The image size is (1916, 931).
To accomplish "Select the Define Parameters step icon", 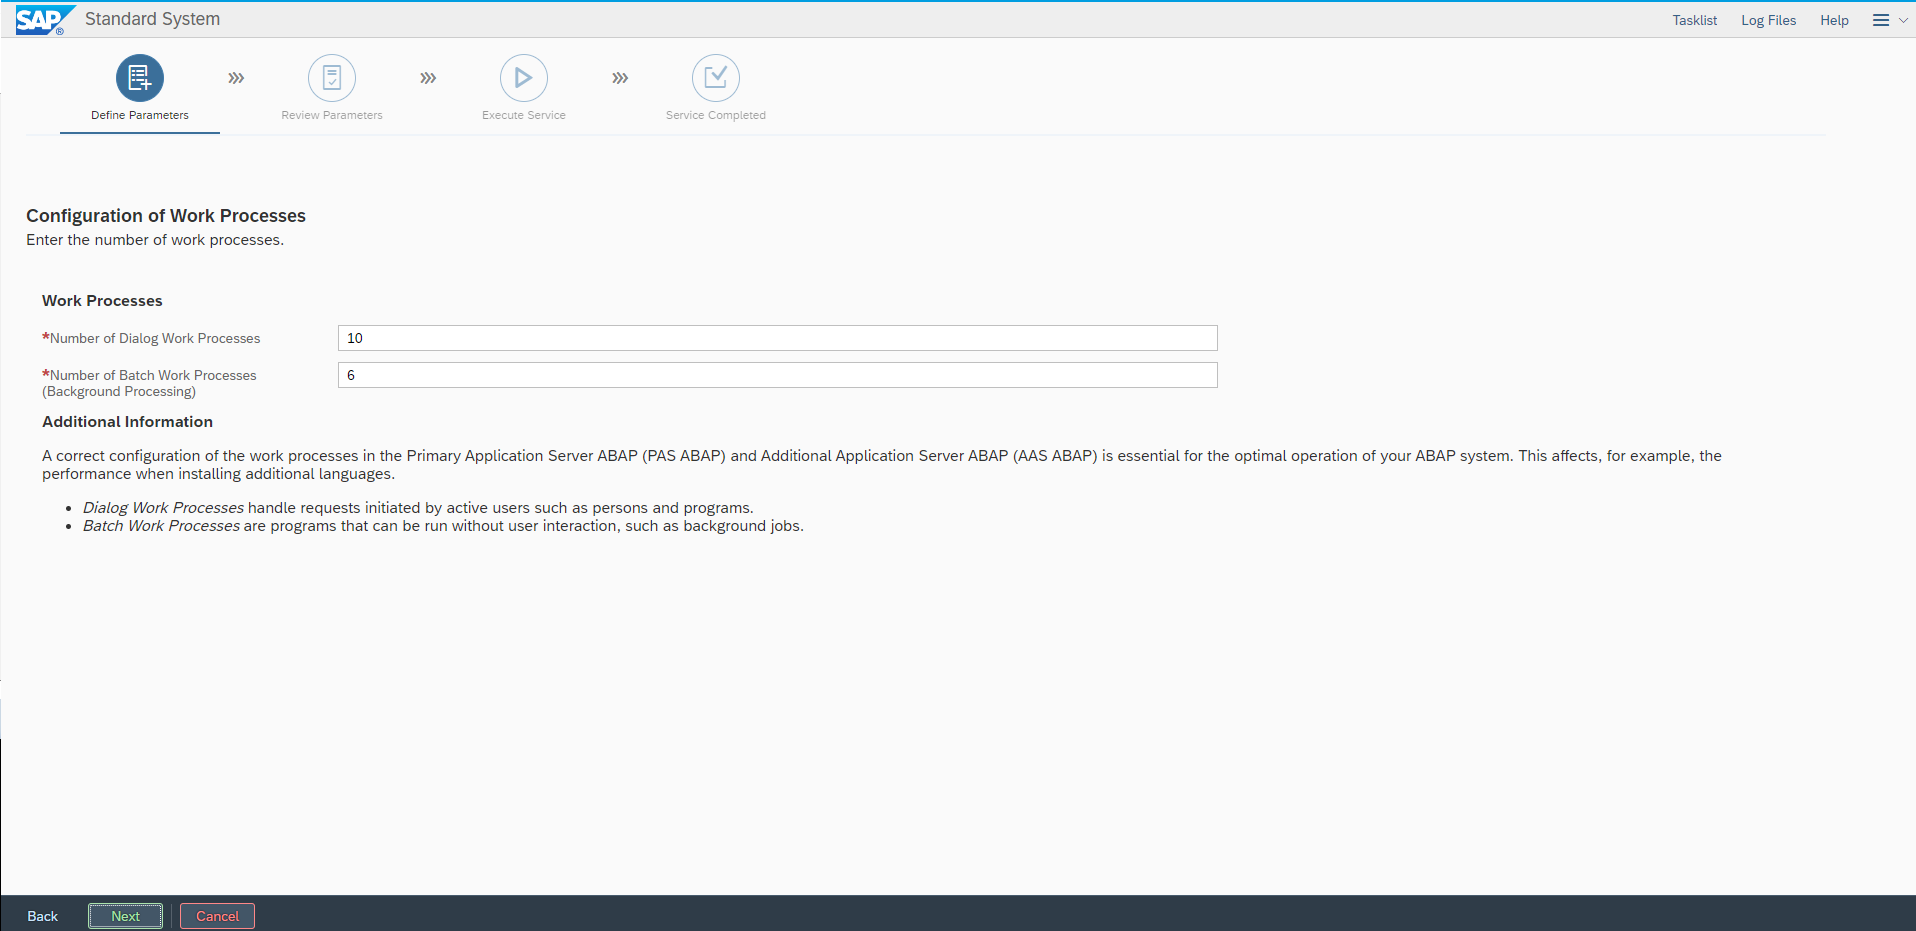I will (140, 78).
